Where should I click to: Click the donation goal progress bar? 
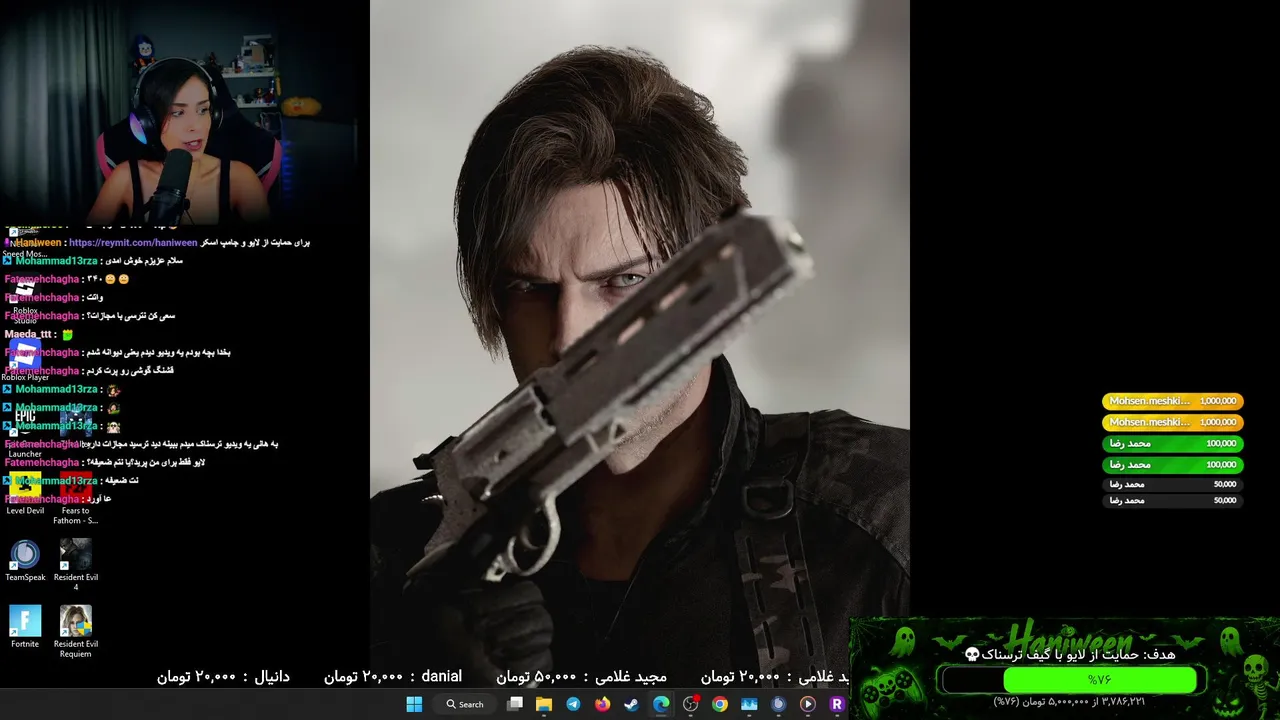[x=1067, y=680]
